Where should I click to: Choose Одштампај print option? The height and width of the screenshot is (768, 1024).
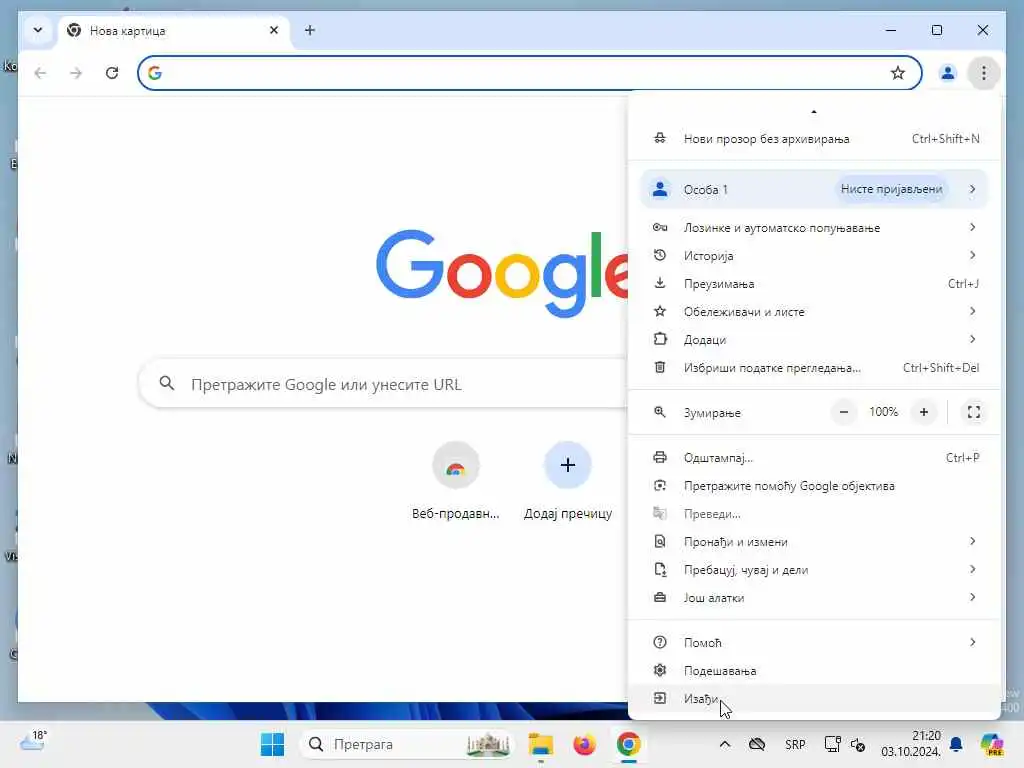click(814, 458)
